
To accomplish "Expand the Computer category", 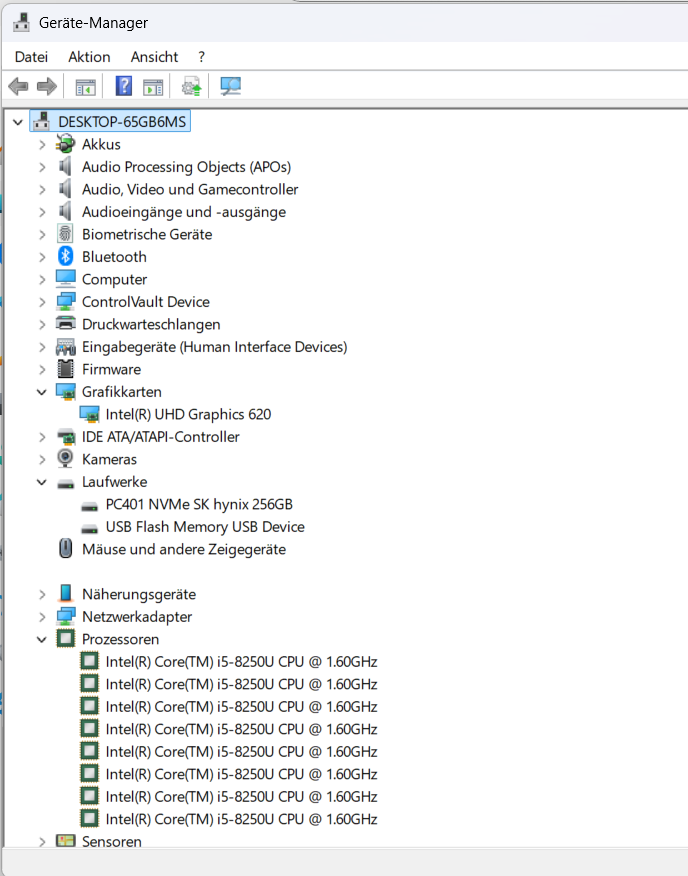I will pos(42,279).
